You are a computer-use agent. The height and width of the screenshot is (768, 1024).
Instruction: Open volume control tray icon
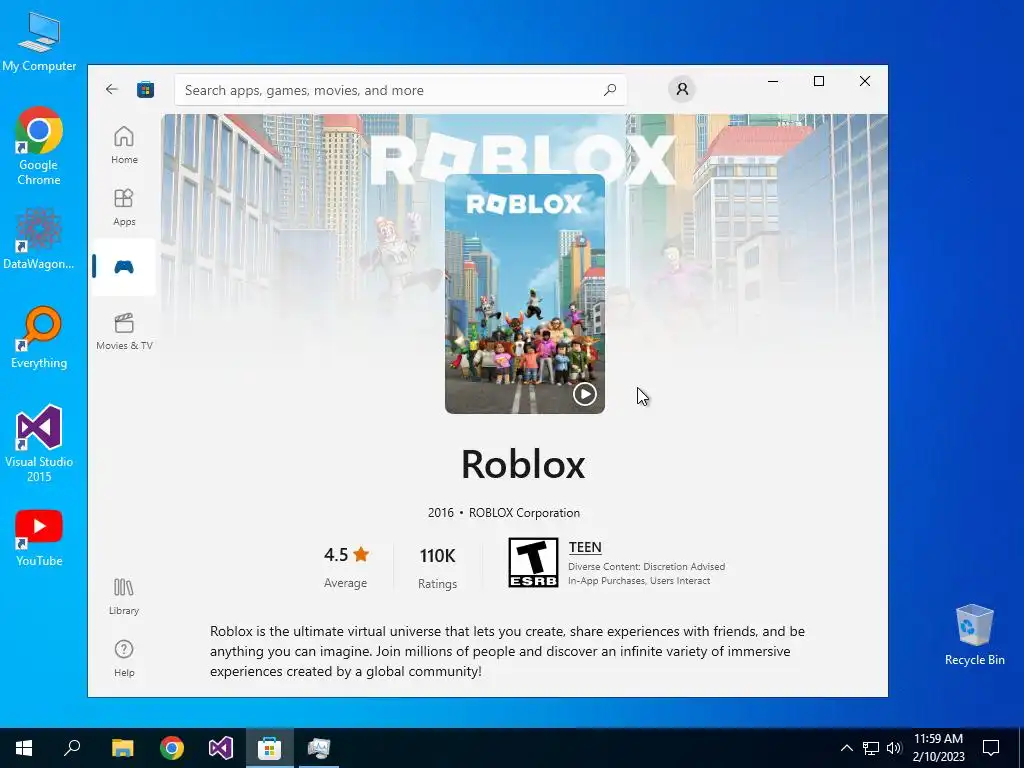click(x=894, y=748)
